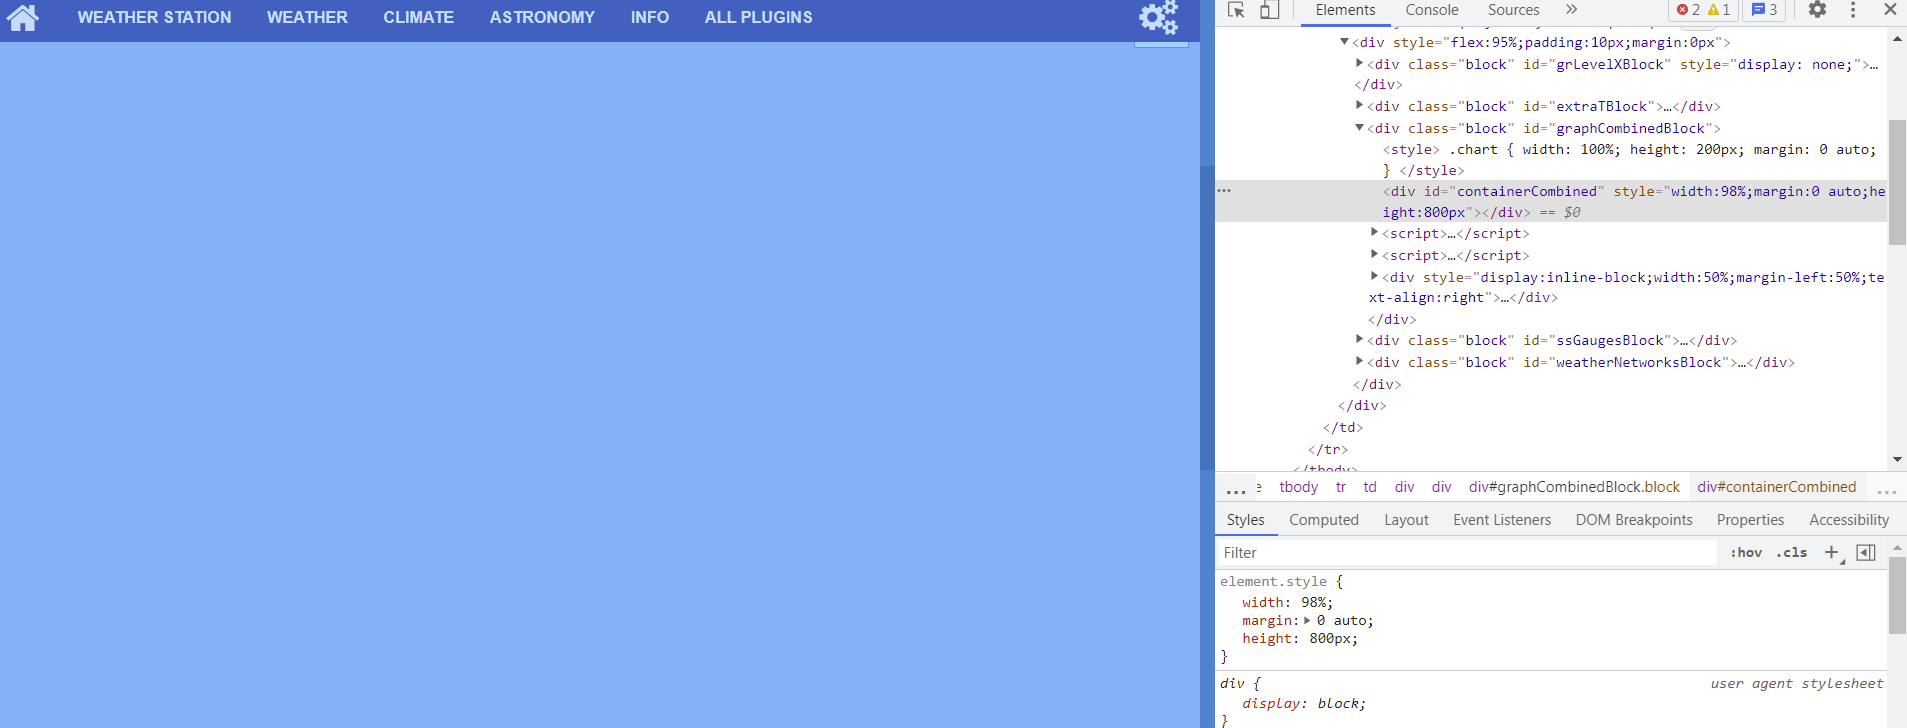Switch to the Console tab

[x=1431, y=10]
